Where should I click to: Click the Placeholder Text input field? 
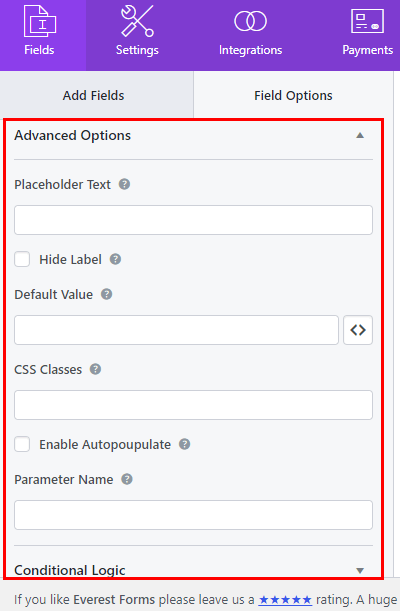[193, 220]
